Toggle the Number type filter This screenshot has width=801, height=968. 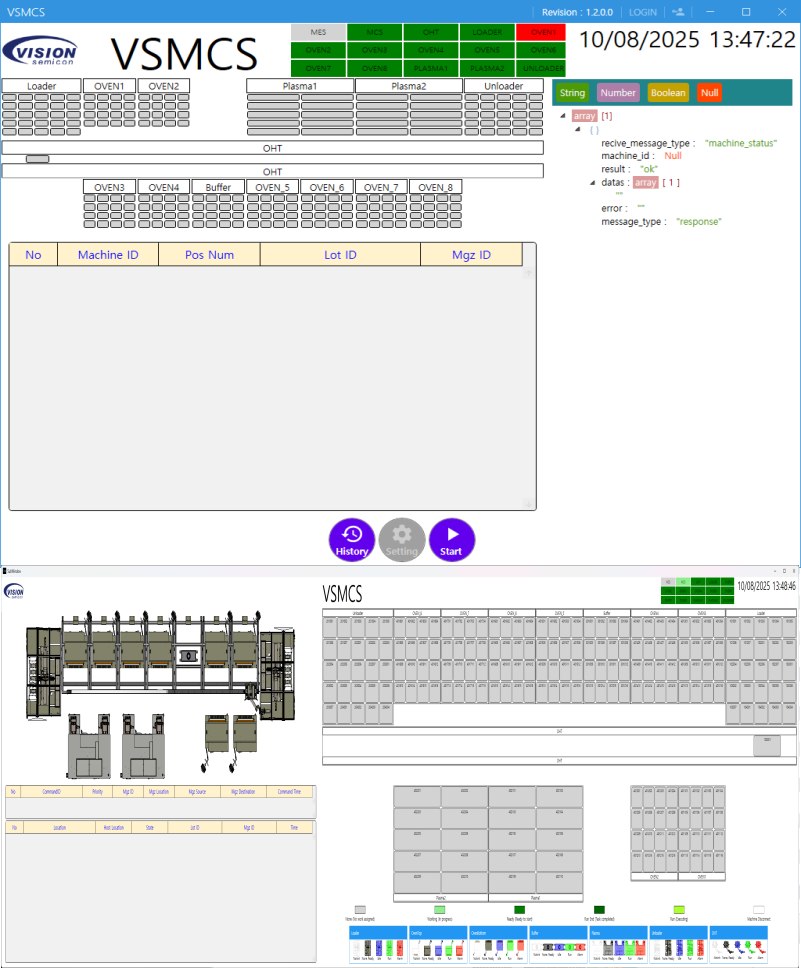(618, 93)
